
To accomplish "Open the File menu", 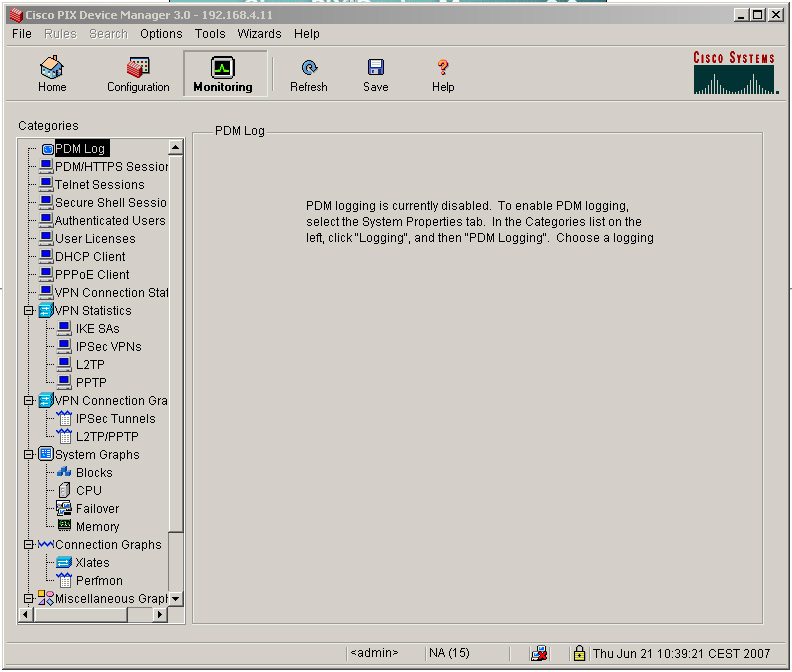I will (21, 34).
